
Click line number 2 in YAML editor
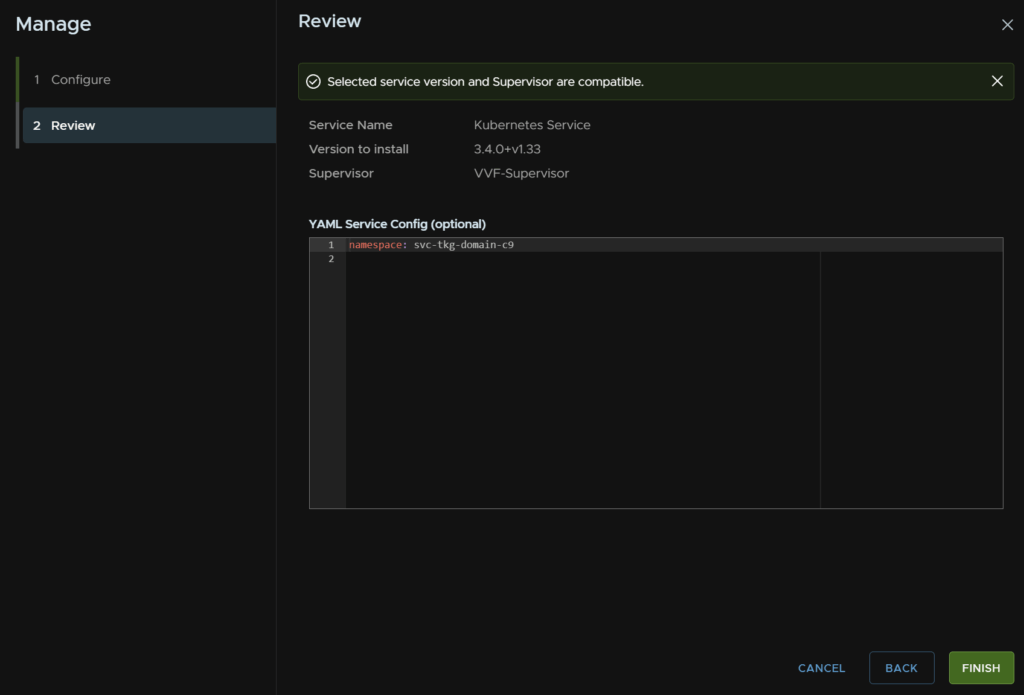[331, 259]
